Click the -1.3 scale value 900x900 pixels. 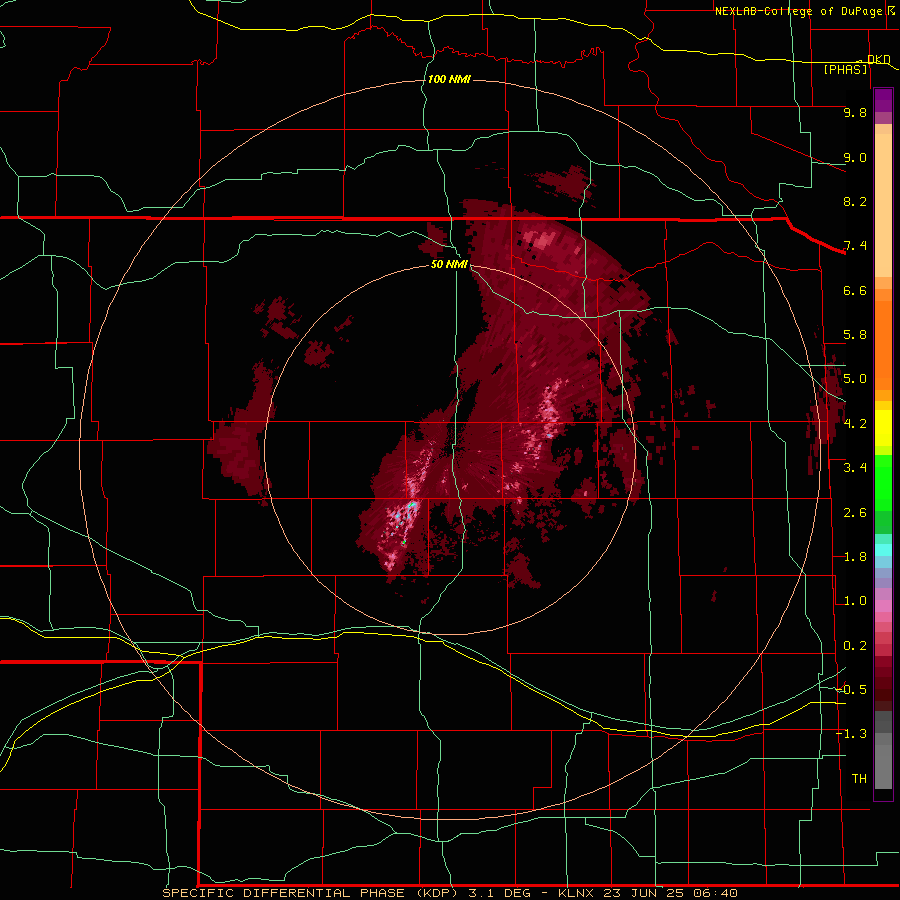852,734
